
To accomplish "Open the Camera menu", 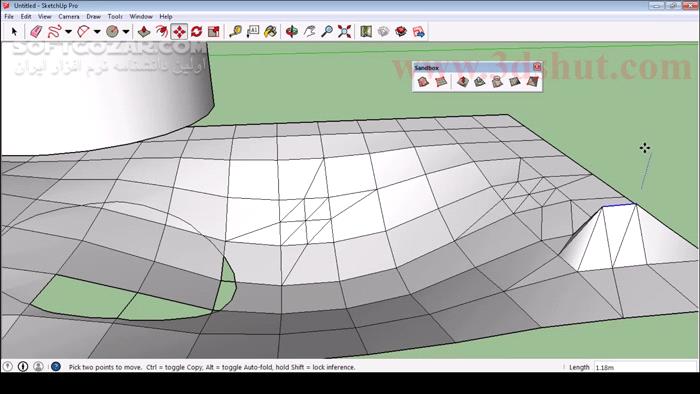I will pyautogui.click(x=69, y=17).
